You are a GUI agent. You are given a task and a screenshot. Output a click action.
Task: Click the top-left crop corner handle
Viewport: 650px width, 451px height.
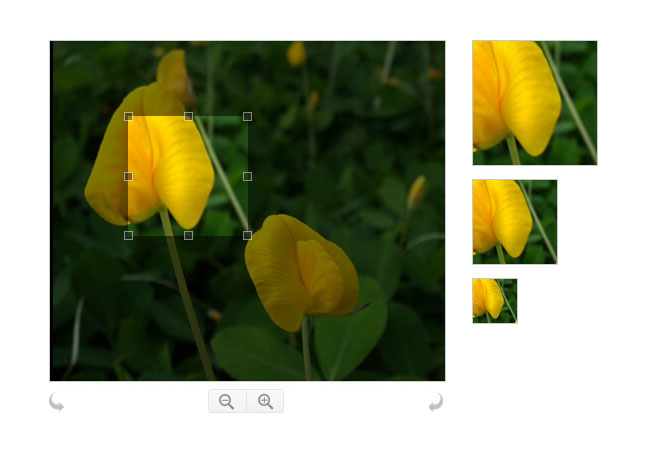[128, 117]
